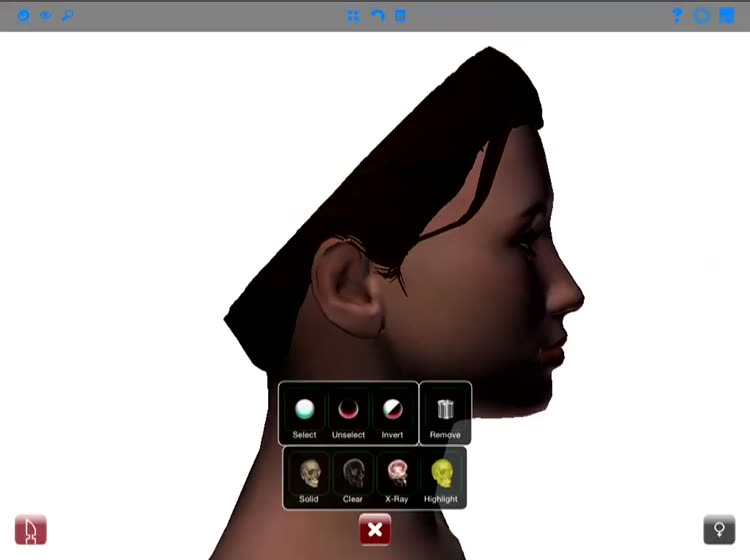Open the magnifier search tool
This screenshot has height=560, width=750.
coord(67,15)
